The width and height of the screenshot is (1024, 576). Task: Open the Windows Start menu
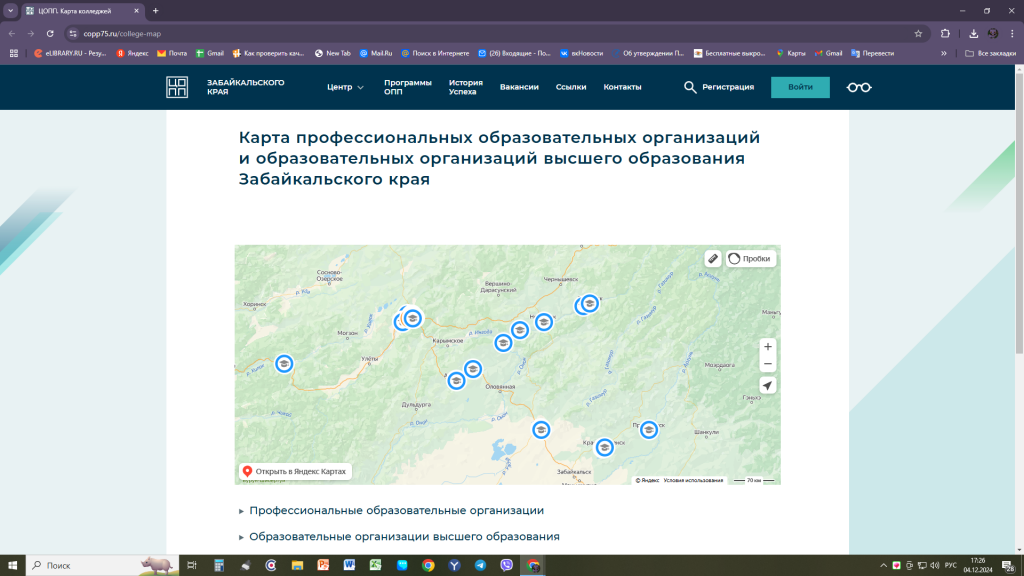(x=12, y=566)
